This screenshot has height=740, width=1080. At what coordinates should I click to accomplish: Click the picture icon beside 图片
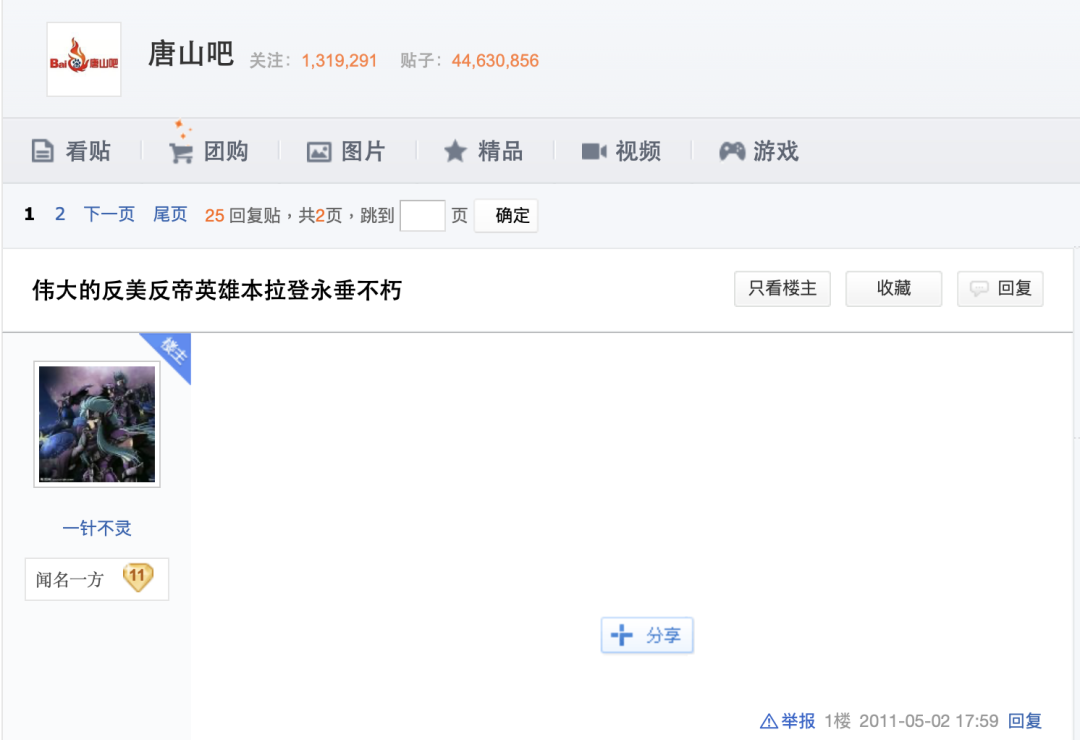point(319,152)
